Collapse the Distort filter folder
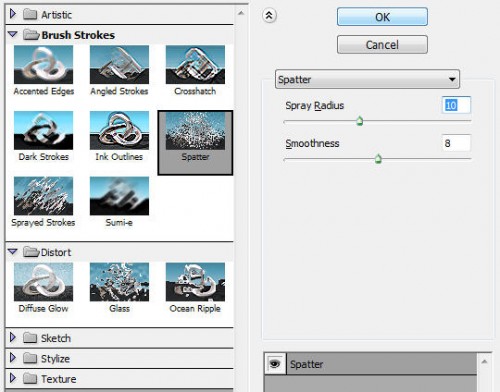Viewport: 500px width, 392px height. click(x=13, y=251)
